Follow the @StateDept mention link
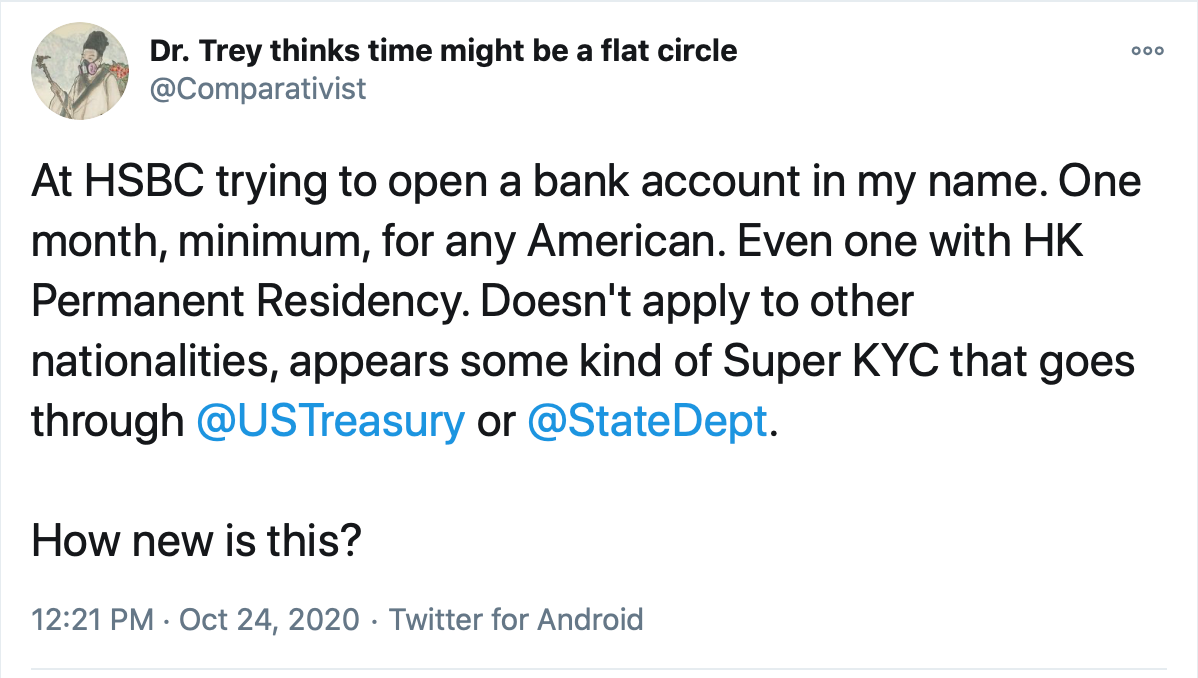The image size is (1198, 678). click(648, 421)
